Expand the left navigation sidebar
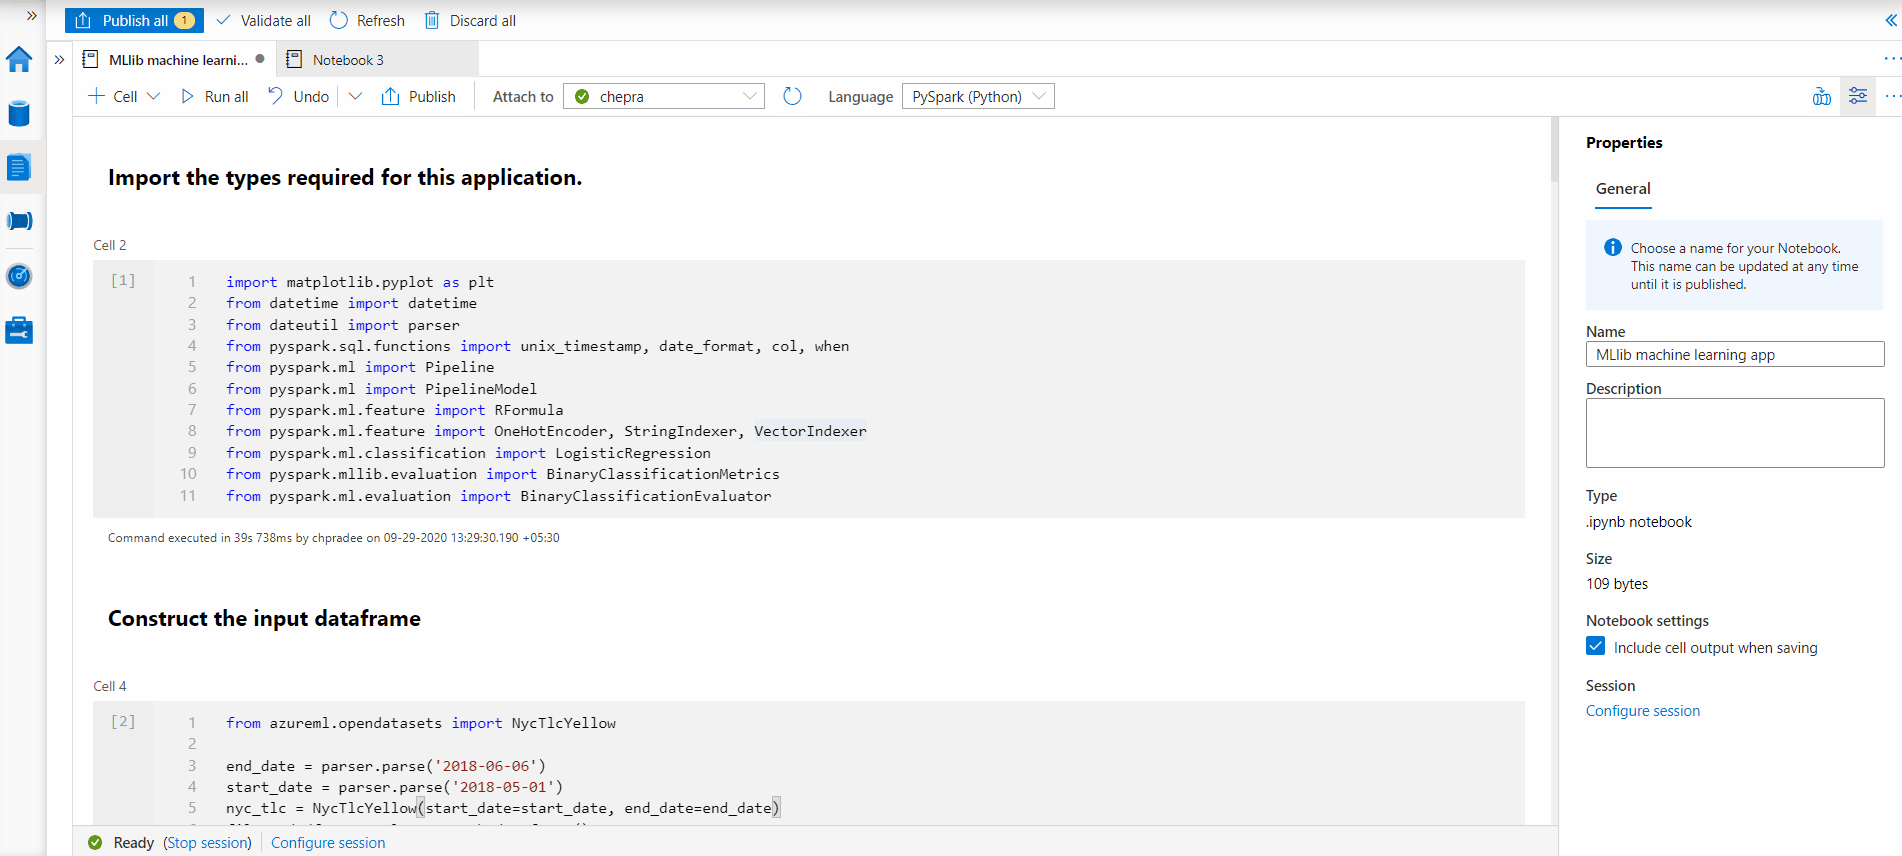 [x=31, y=16]
